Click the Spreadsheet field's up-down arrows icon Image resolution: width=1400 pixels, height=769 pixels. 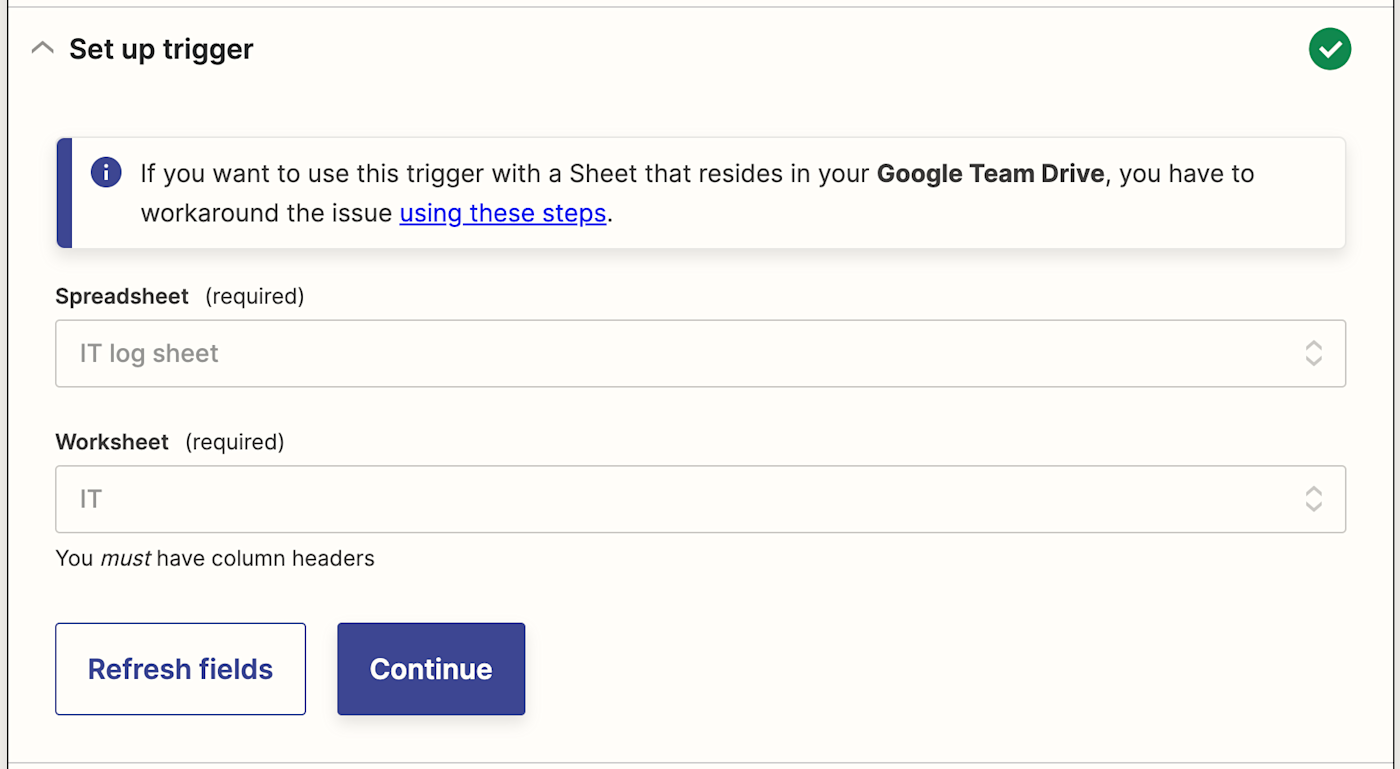click(1313, 353)
